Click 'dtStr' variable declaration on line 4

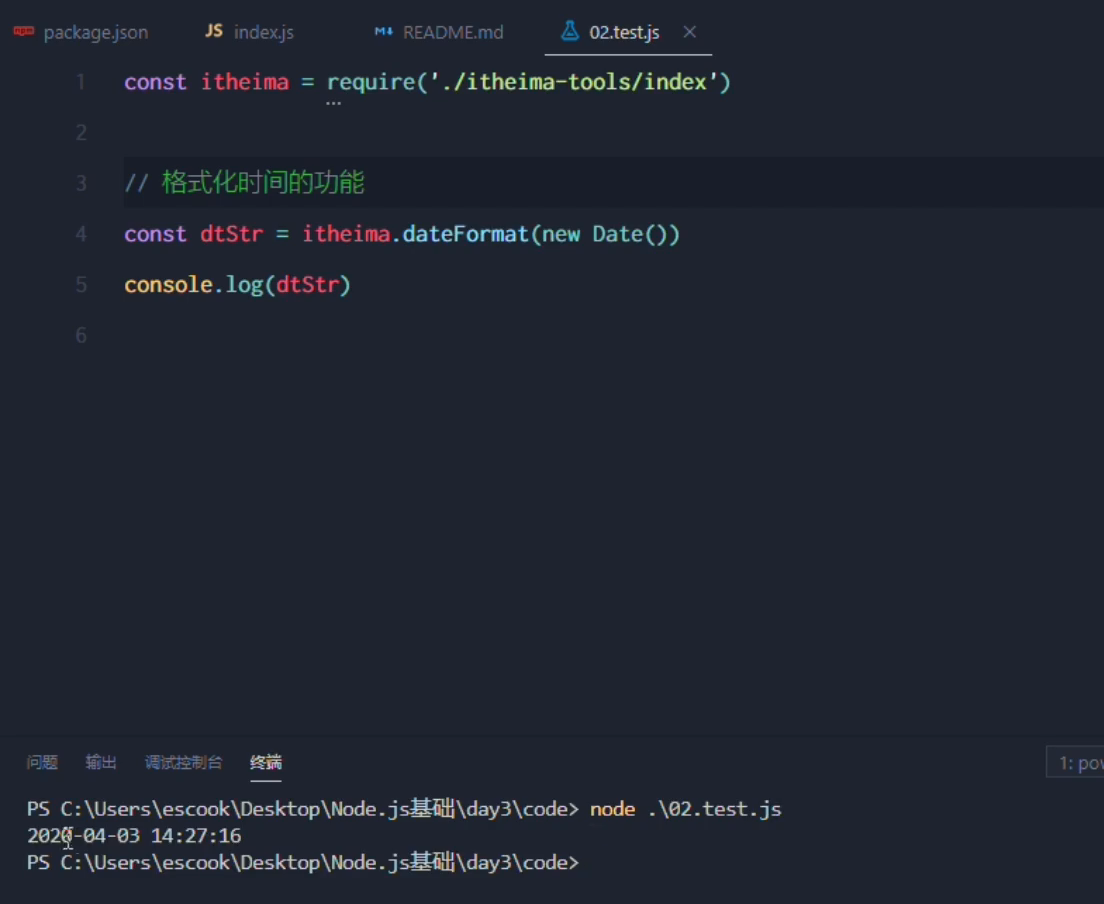click(x=232, y=234)
